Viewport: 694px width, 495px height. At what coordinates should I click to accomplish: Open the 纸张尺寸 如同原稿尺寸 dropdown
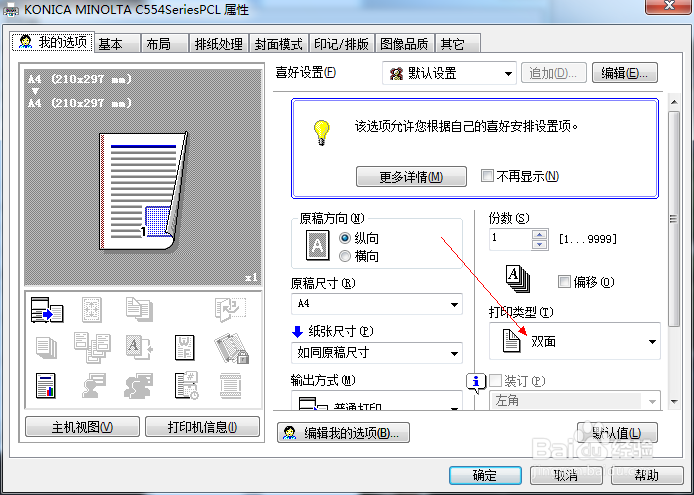pos(377,353)
